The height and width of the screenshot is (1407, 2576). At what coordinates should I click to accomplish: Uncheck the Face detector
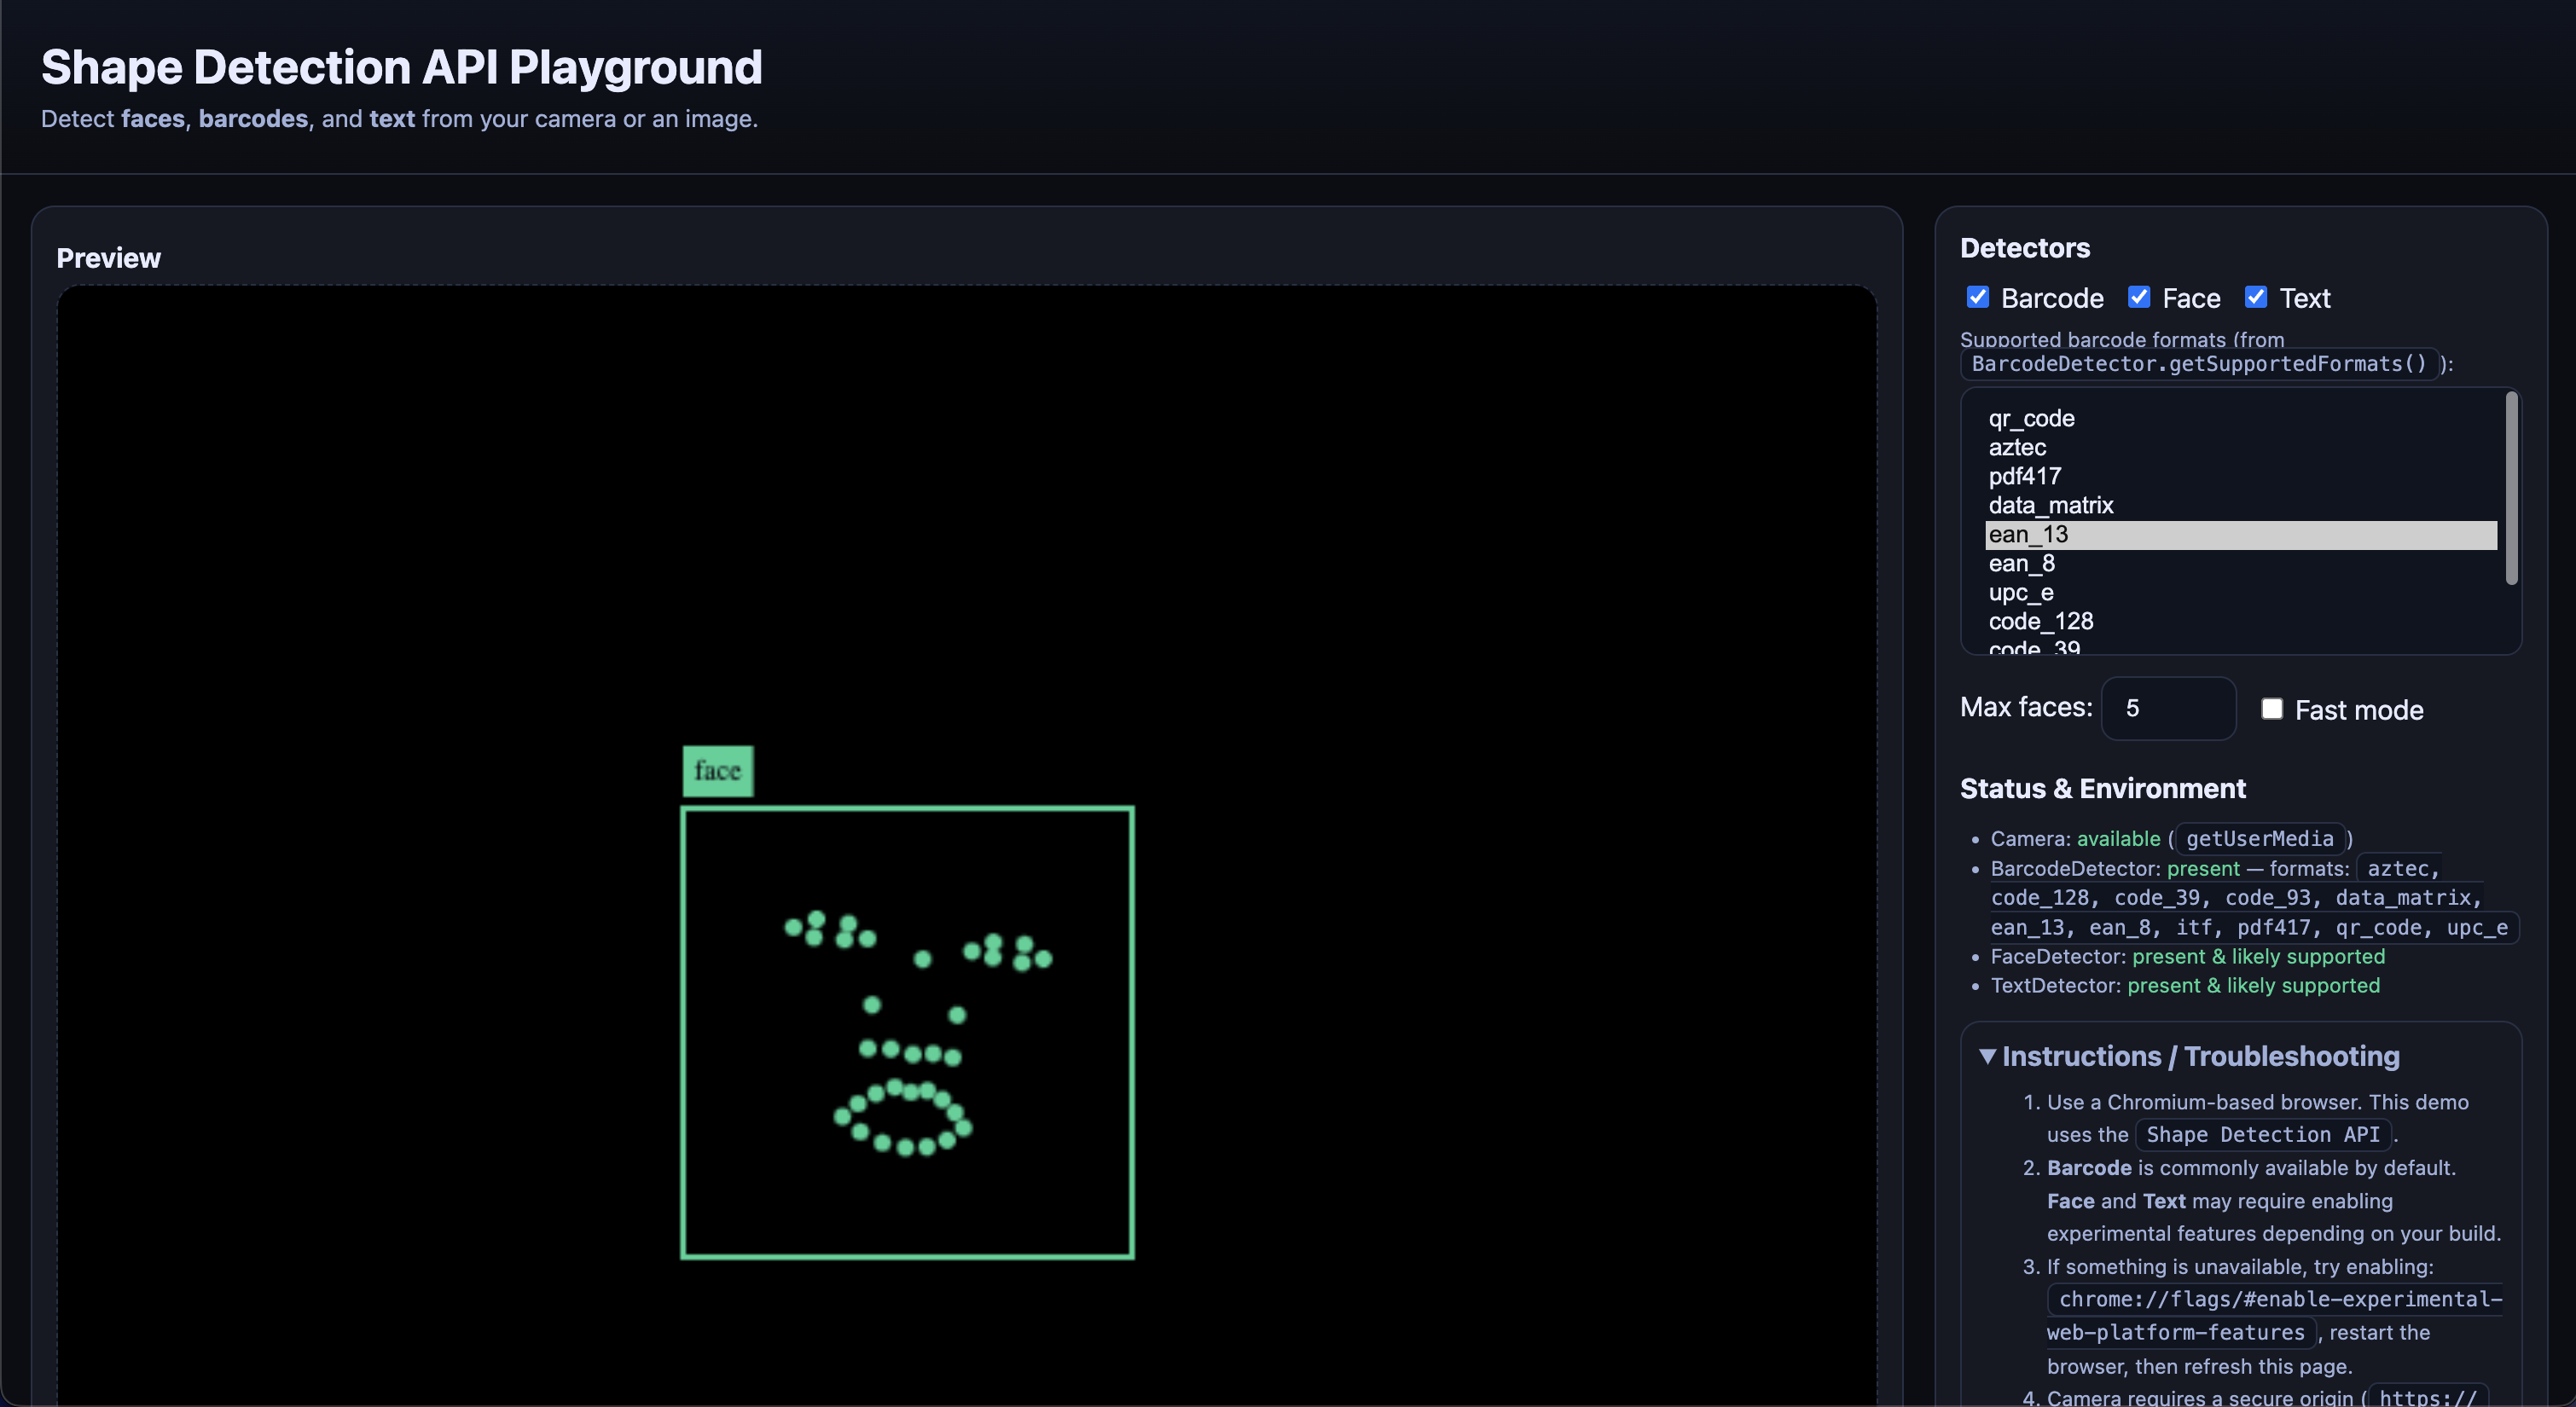pos(2140,297)
